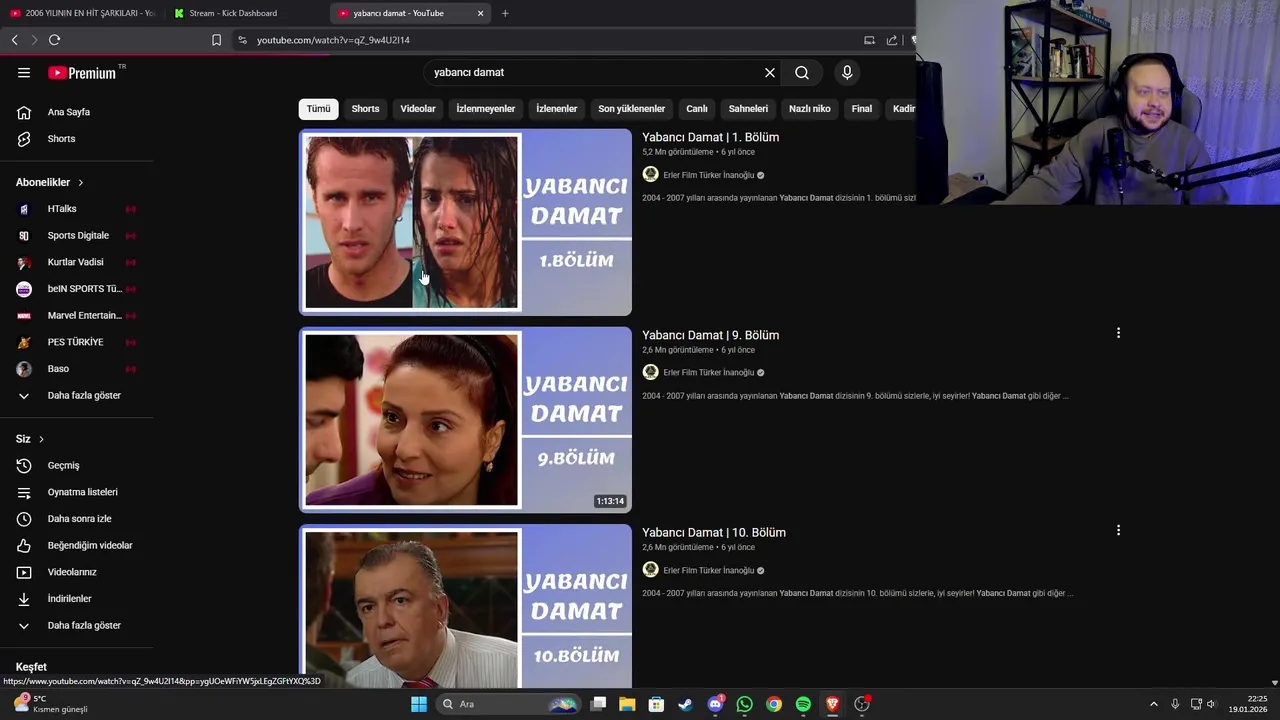Select the Shorts filter chip
This screenshot has height=720, width=1280.
[x=365, y=109]
